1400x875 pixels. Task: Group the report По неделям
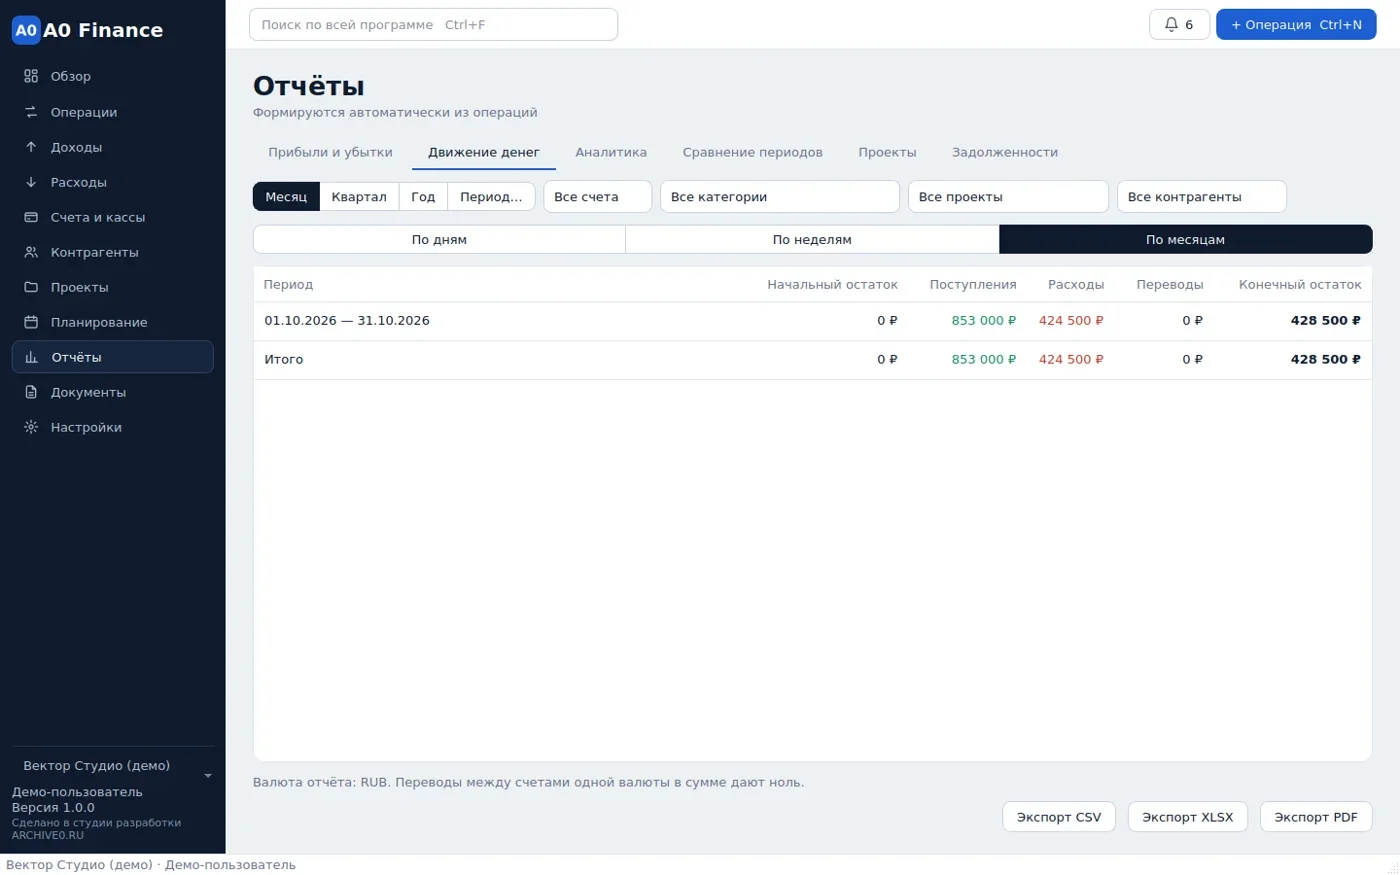pyautogui.click(x=812, y=240)
